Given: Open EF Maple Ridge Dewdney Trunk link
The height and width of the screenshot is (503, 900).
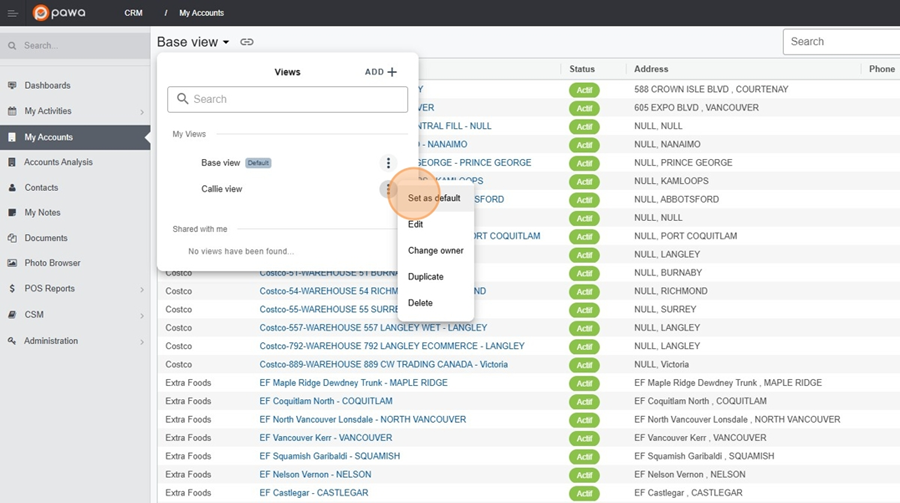Looking at the screenshot, I should (x=353, y=383).
